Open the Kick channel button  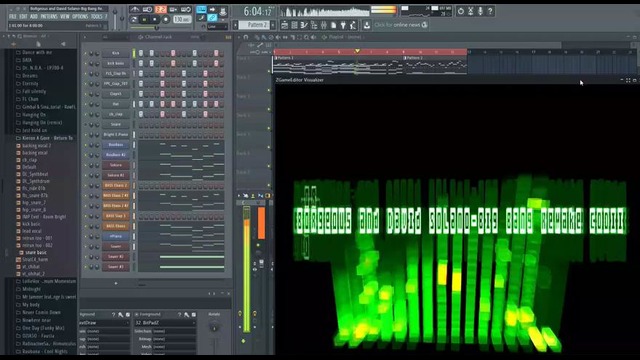pyautogui.click(x=116, y=53)
